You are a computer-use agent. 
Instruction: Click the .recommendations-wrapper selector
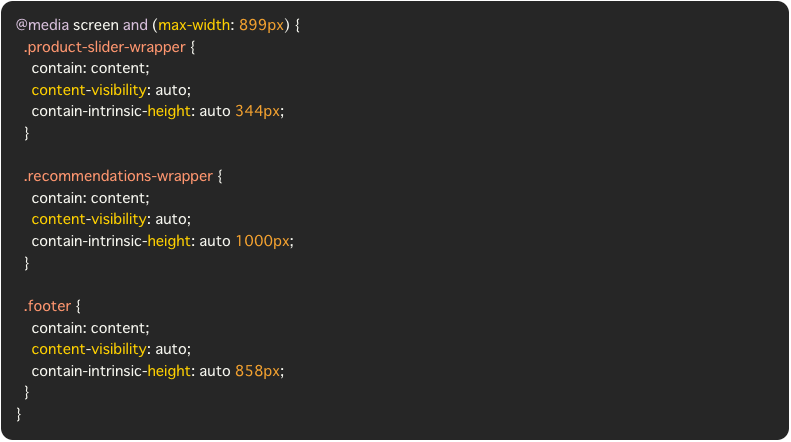pyautogui.click(x=118, y=176)
